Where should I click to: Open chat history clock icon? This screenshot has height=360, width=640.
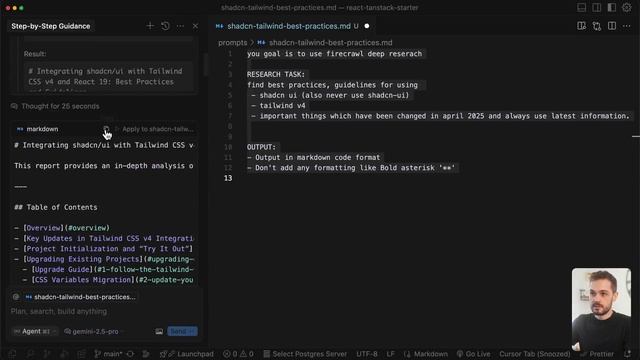pyautogui.click(x=165, y=26)
